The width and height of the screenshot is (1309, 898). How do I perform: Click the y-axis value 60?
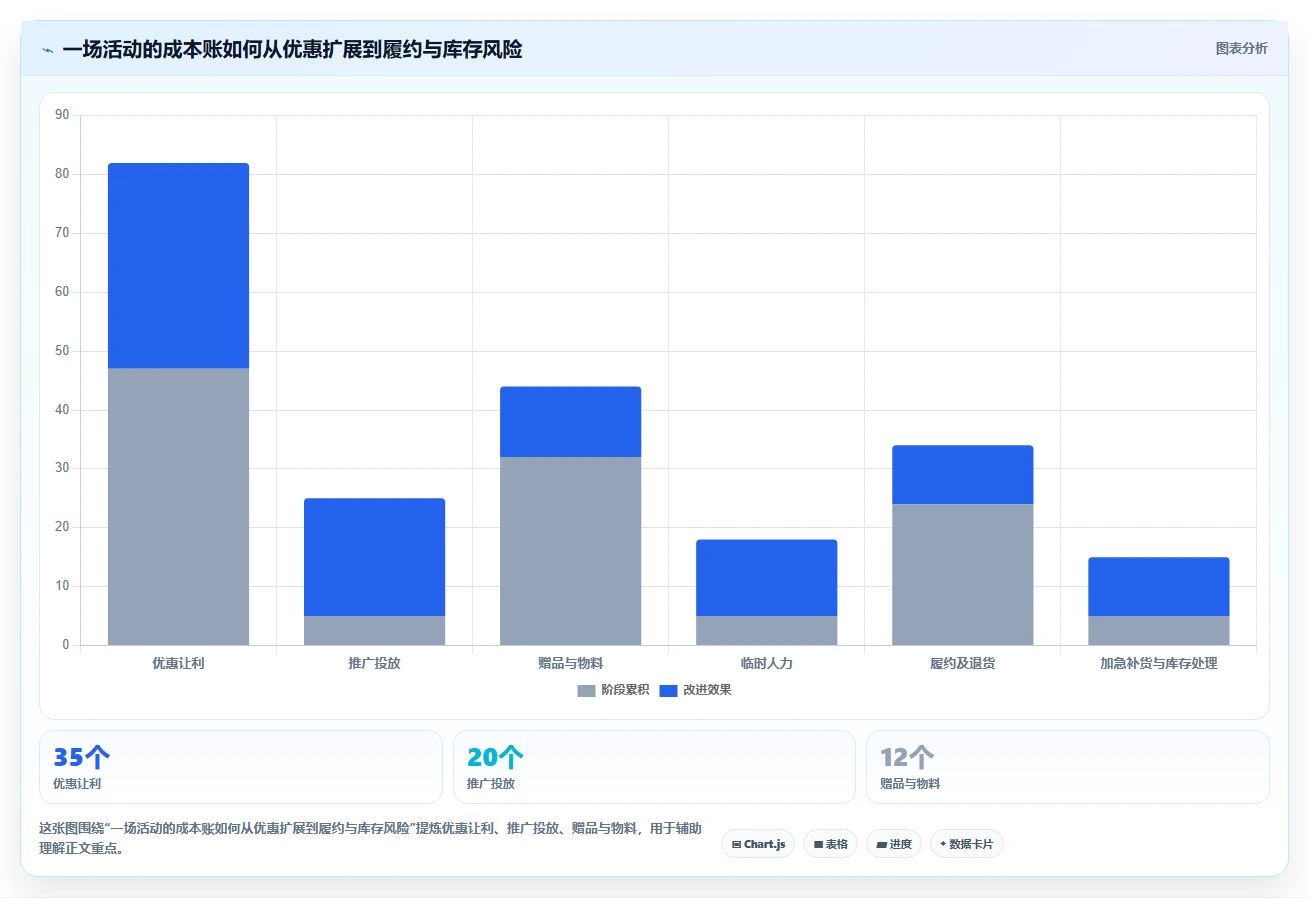point(62,292)
